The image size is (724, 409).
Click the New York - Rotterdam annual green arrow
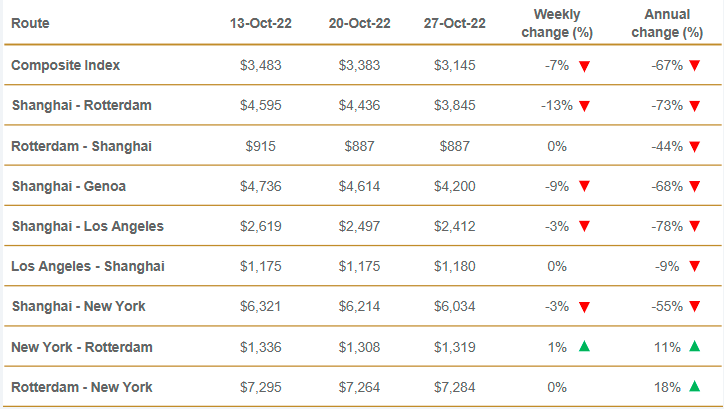click(x=694, y=346)
